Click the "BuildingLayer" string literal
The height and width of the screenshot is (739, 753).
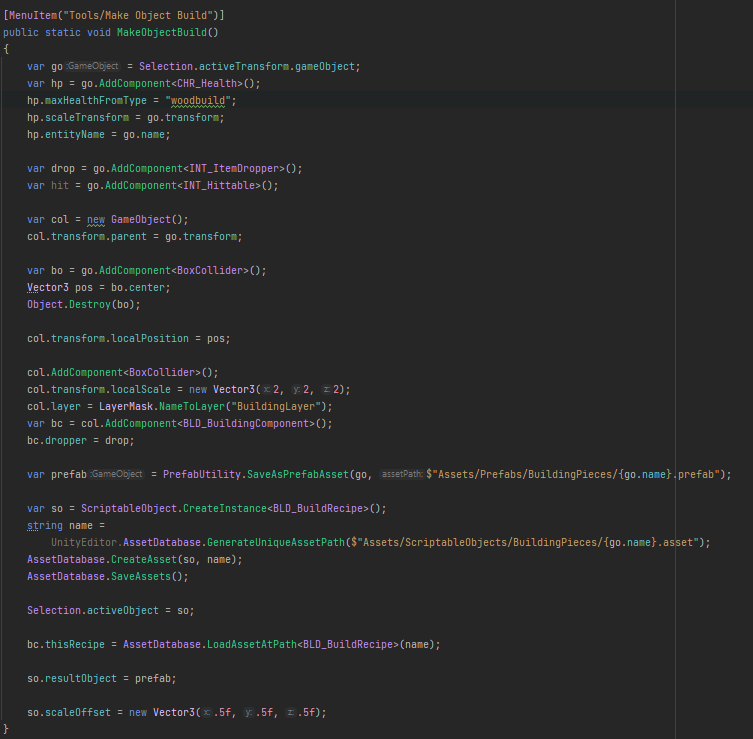point(276,407)
